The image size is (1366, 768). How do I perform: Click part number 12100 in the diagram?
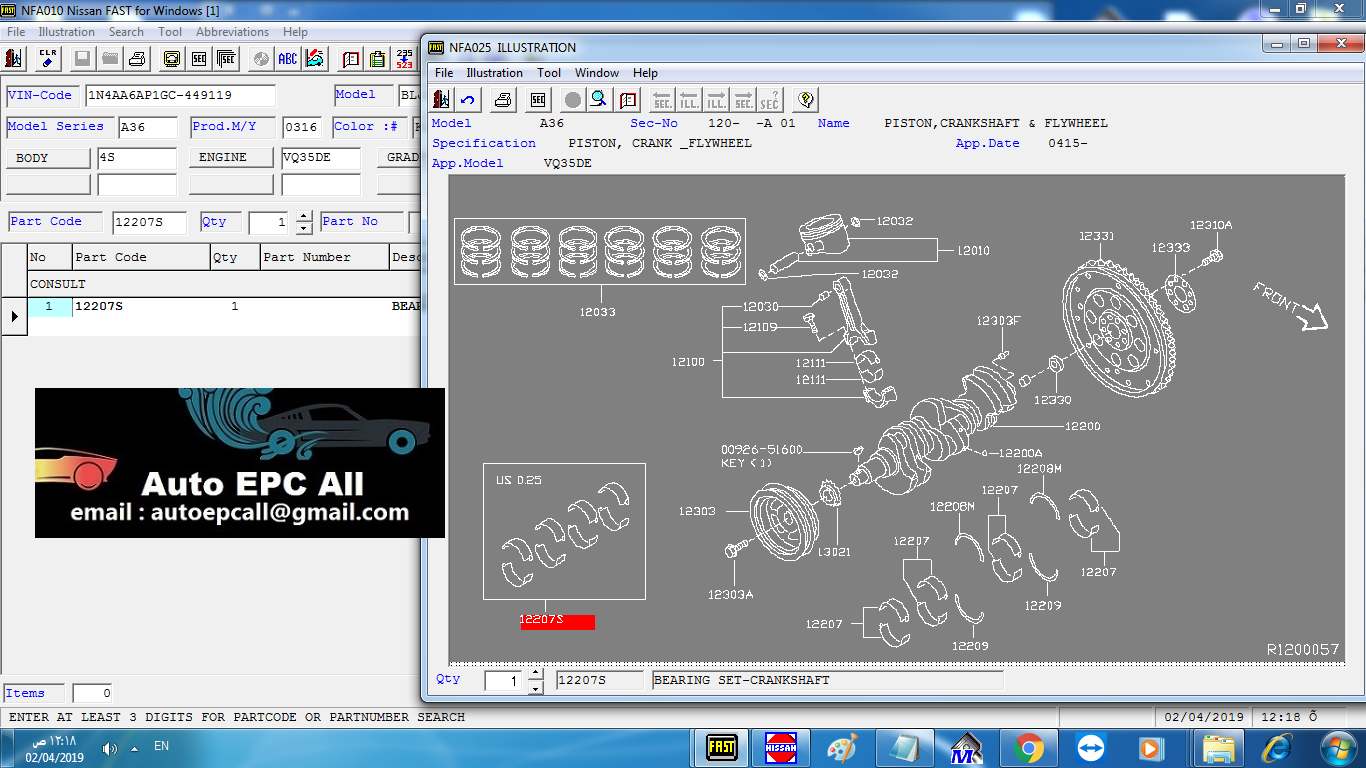click(x=688, y=362)
